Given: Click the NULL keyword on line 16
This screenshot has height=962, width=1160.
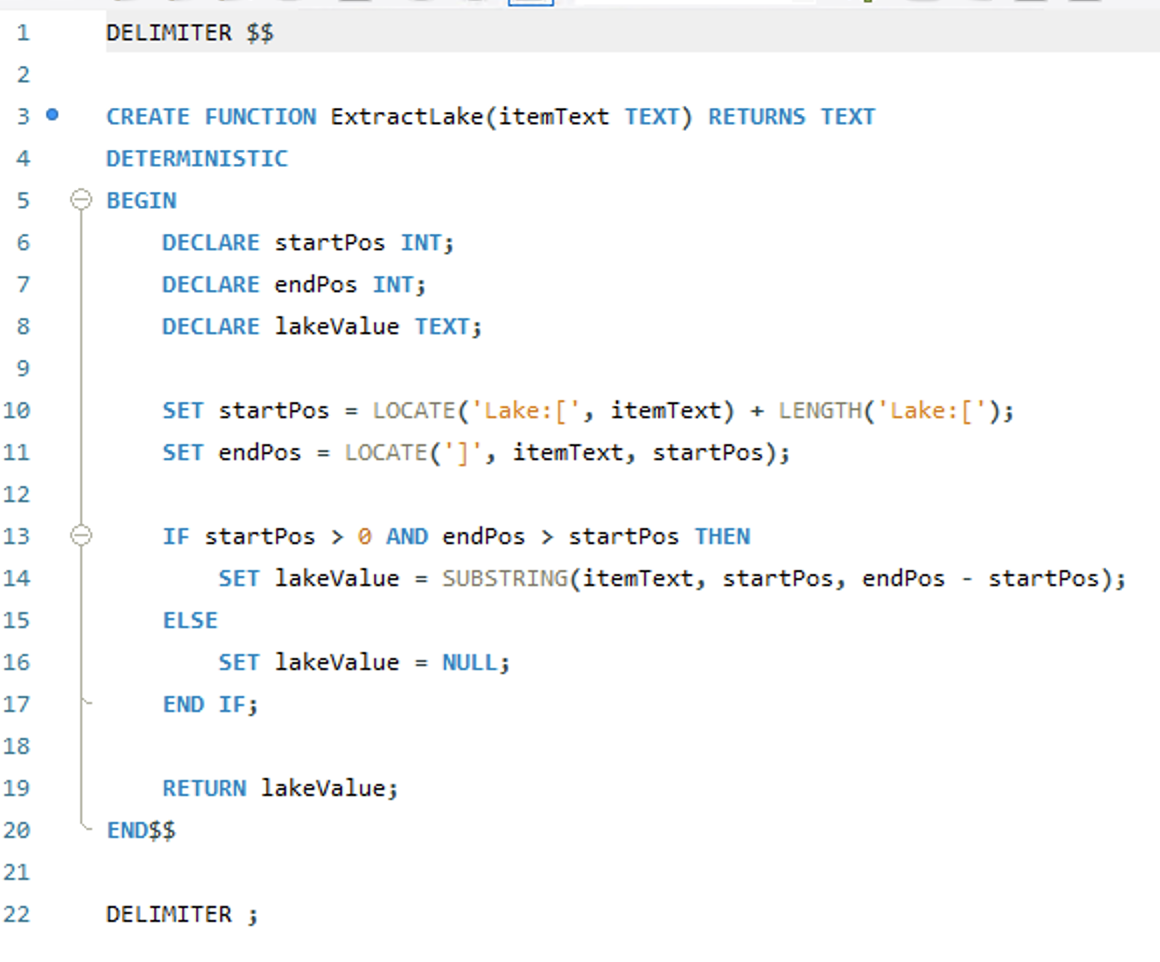Looking at the screenshot, I should click(470, 662).
